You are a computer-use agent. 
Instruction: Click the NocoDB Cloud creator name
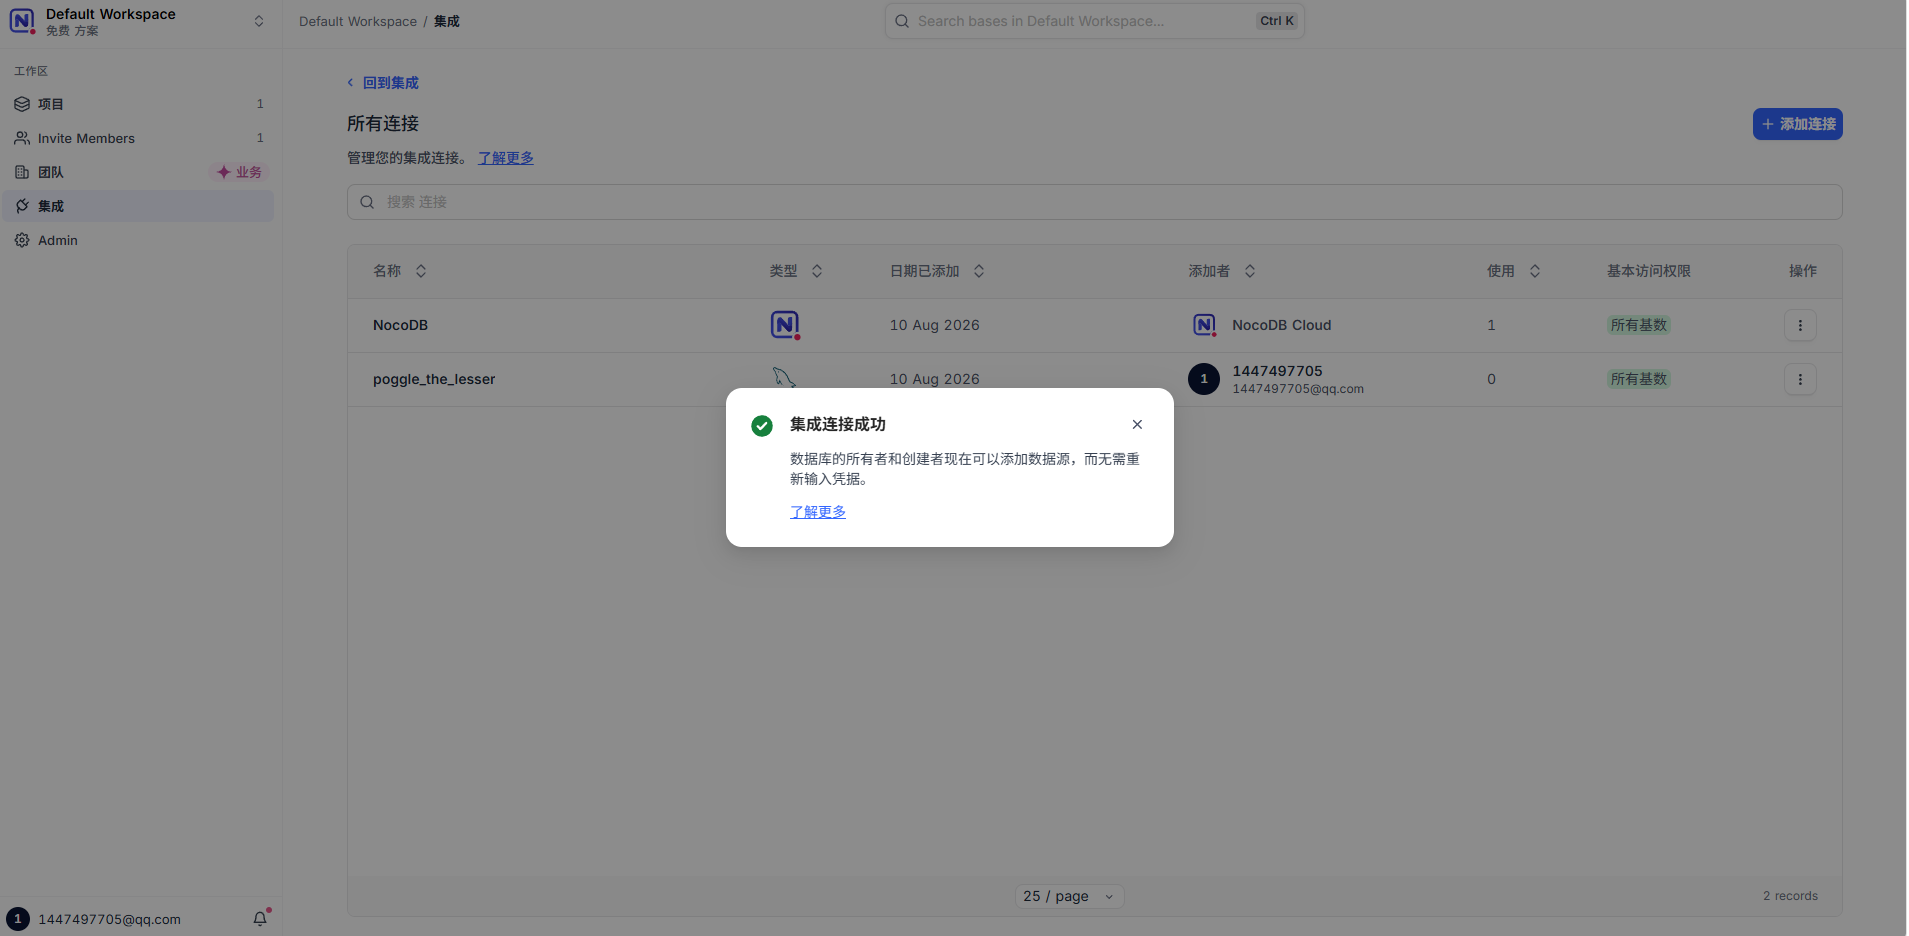[x=1282, y=325]
